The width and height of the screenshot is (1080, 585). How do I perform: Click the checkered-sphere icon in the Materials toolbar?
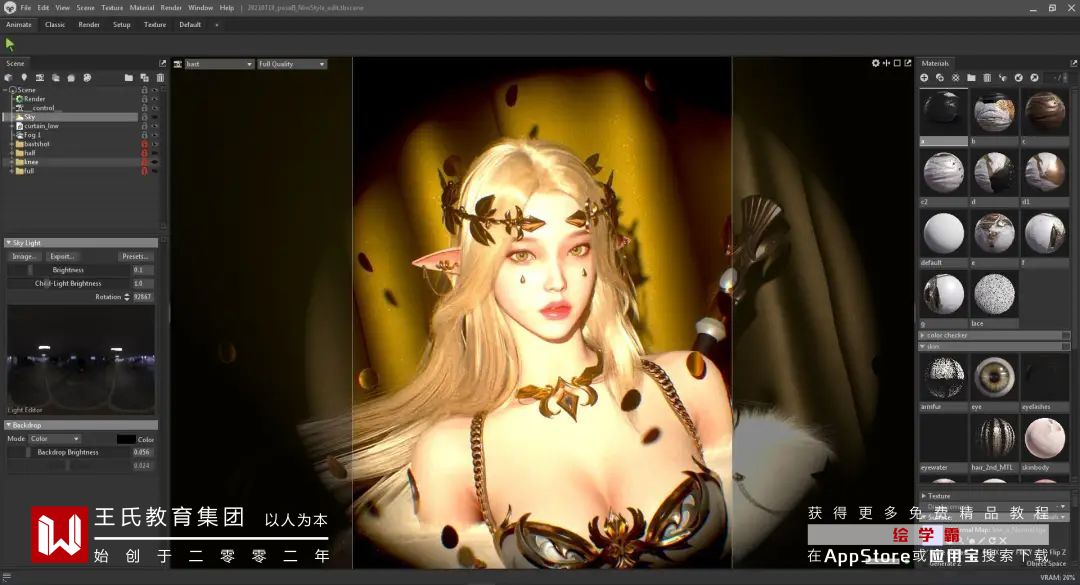coord(955,78)
